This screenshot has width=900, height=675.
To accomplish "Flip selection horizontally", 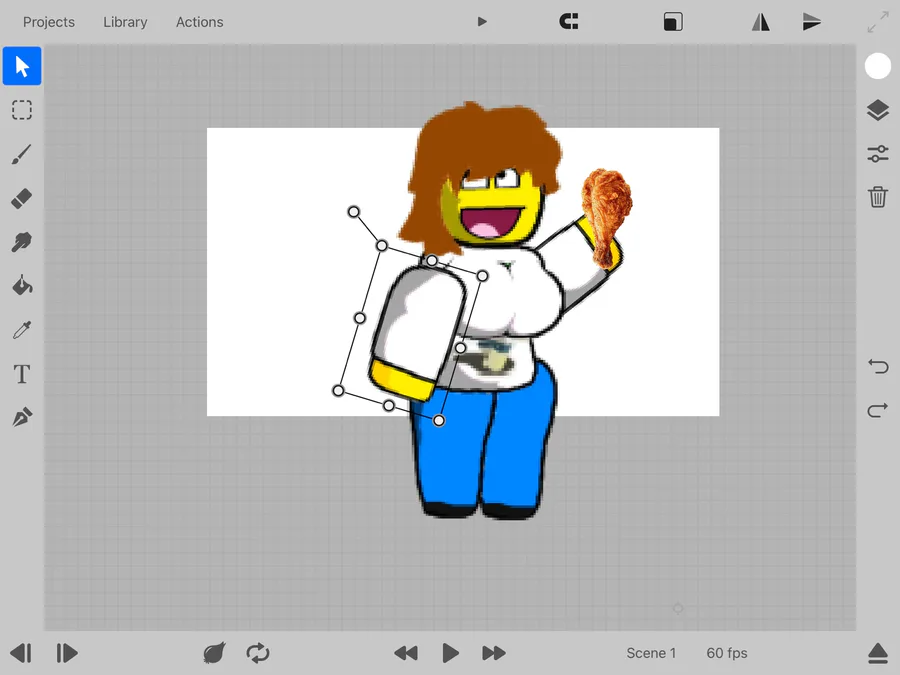I will (761, 22).
